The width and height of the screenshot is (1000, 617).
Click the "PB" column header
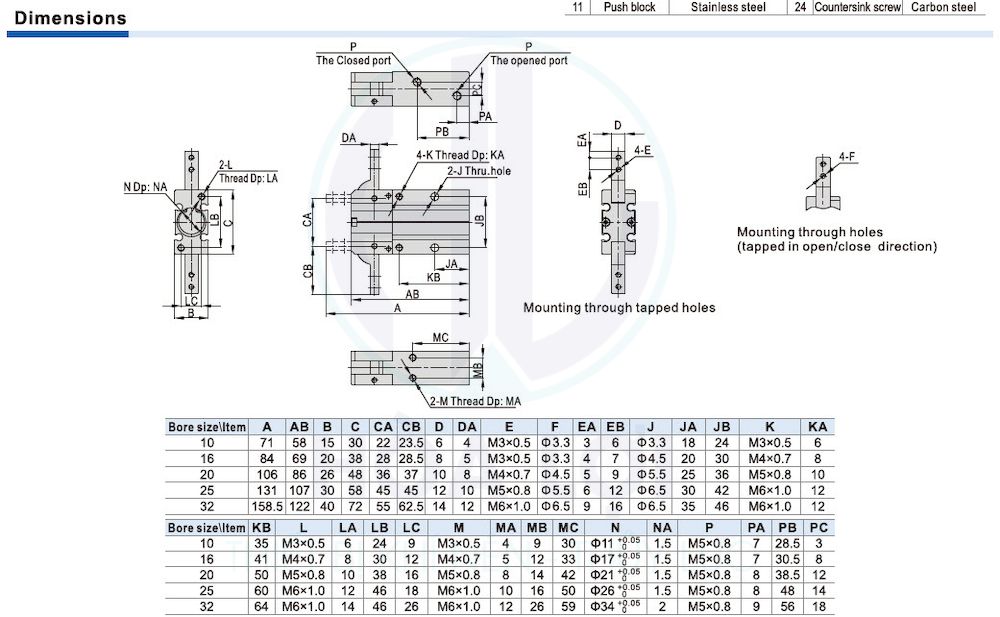pyautogui.click(x=788, y=528)
